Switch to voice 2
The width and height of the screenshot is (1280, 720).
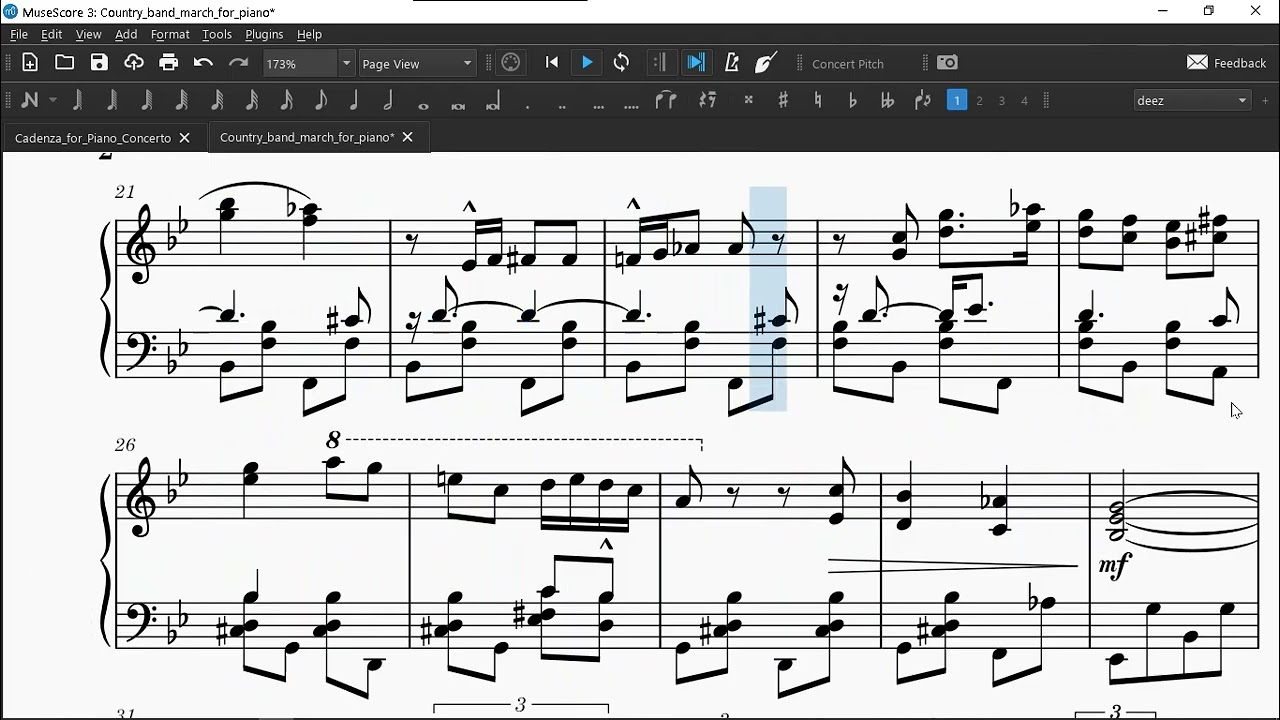(979, 100)
